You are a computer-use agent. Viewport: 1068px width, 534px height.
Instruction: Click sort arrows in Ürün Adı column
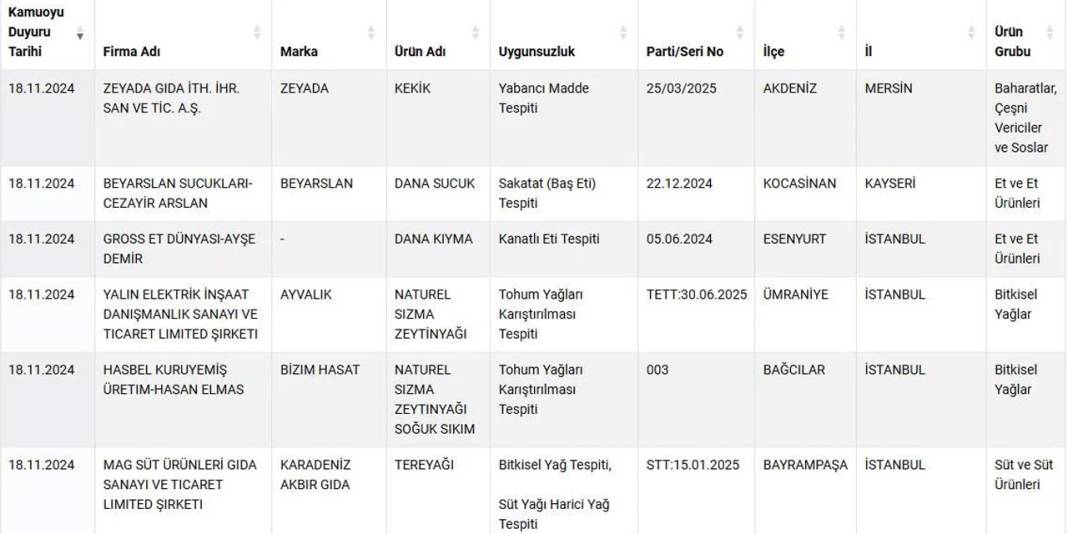[x=475, y=33]
